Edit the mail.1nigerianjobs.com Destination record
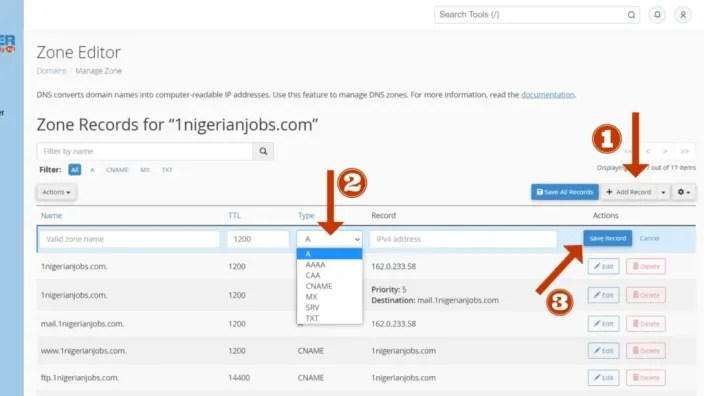Screen dimensions: 704x396 pyautogui.click(x=603, y=295)
